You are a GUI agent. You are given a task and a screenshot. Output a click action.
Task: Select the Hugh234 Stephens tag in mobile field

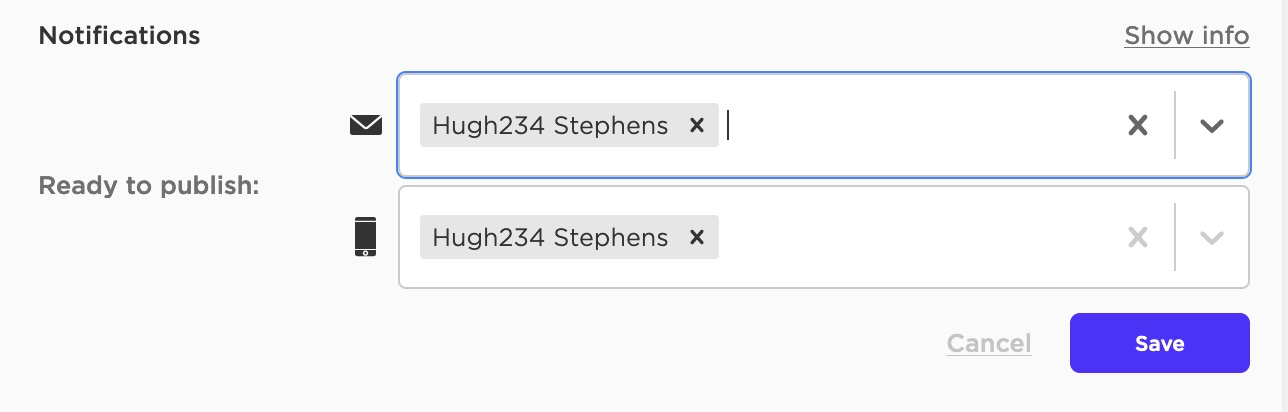click(550, 237)
